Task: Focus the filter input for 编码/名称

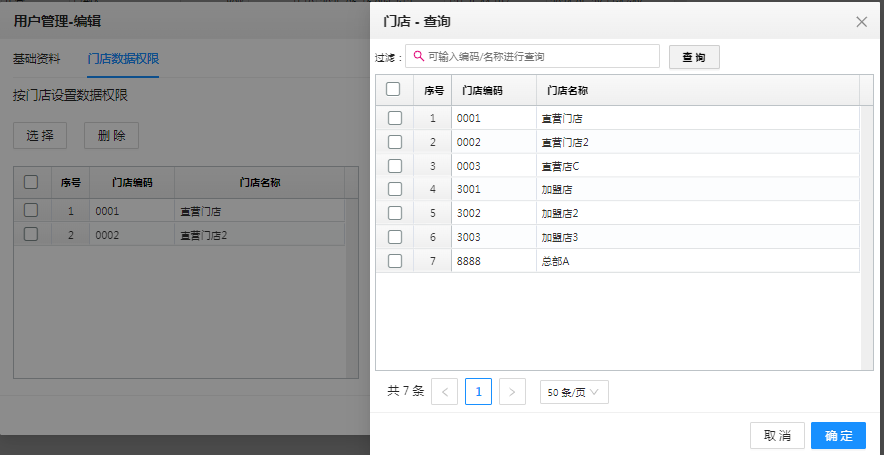Action: point(532,56)
